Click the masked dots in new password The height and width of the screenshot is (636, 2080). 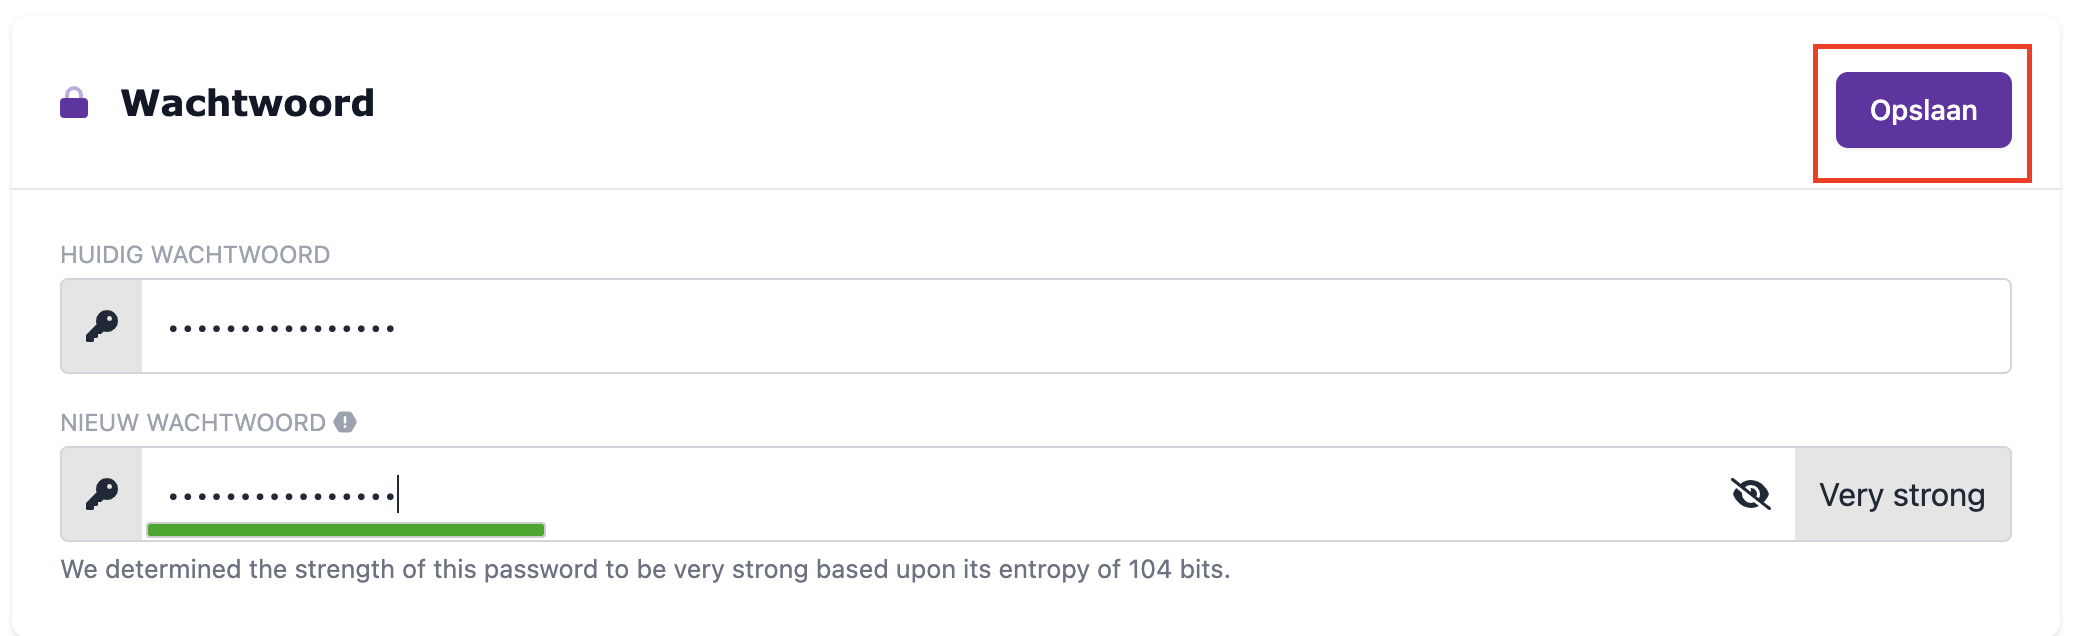click(282, 496)
